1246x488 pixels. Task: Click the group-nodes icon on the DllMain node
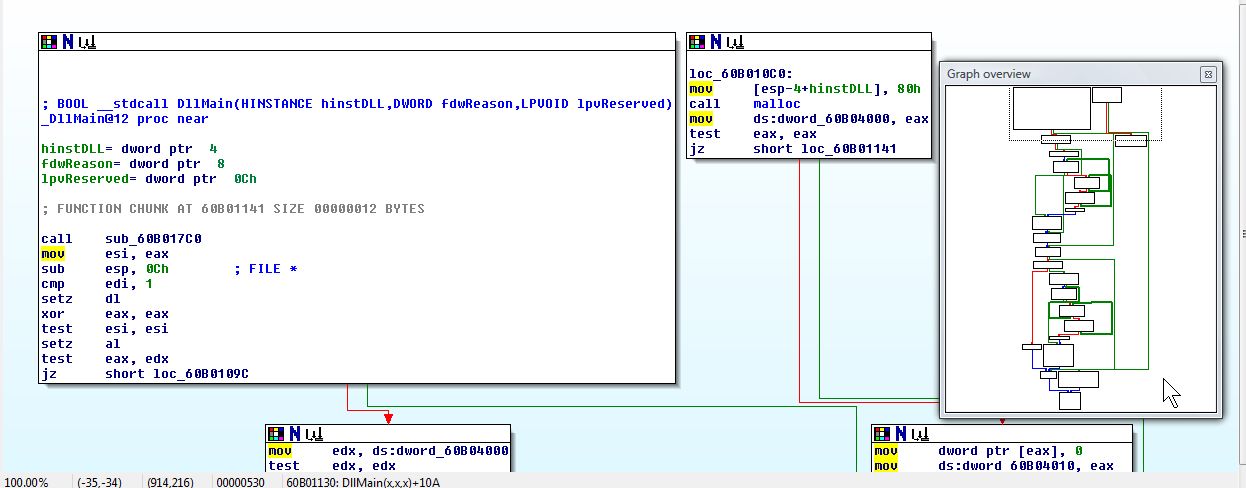pyautogui.click(x=86, y=42)
